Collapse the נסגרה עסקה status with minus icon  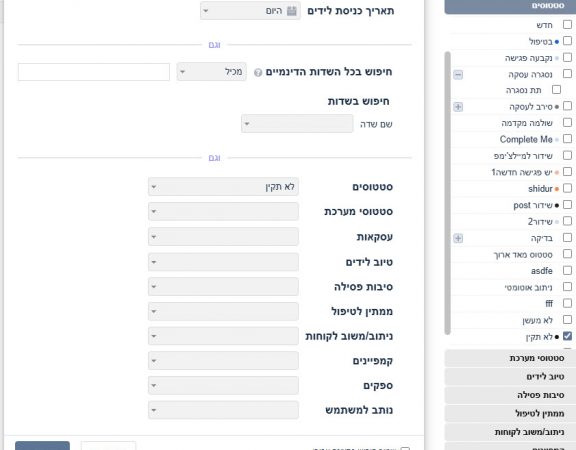(458, 75)
